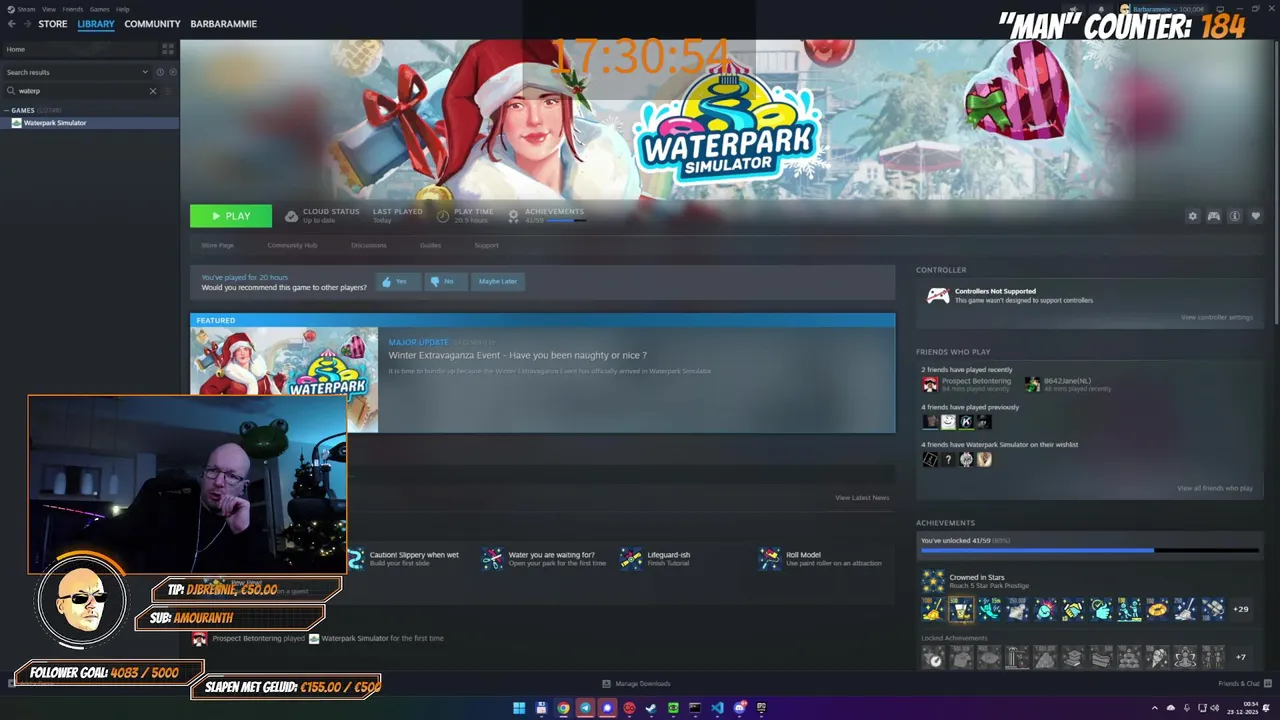Image resolution: width=1280 pixels, height=720 pixels.
Task: Open the Games menu
Action: pos(100,9)
